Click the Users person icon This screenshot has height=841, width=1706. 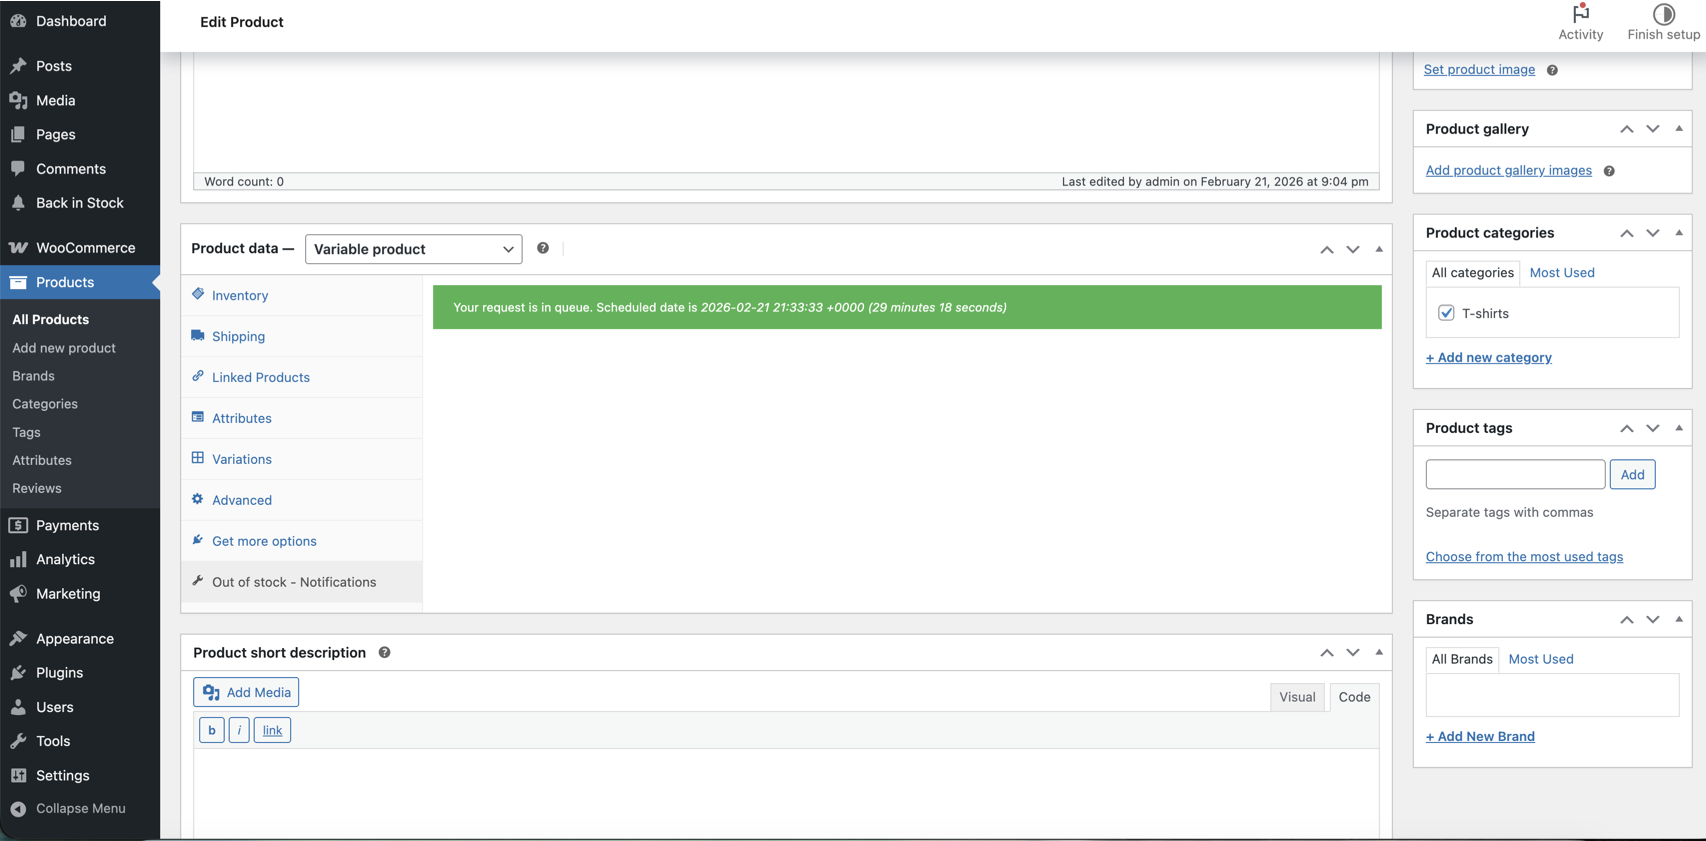(x=18, y=706)
